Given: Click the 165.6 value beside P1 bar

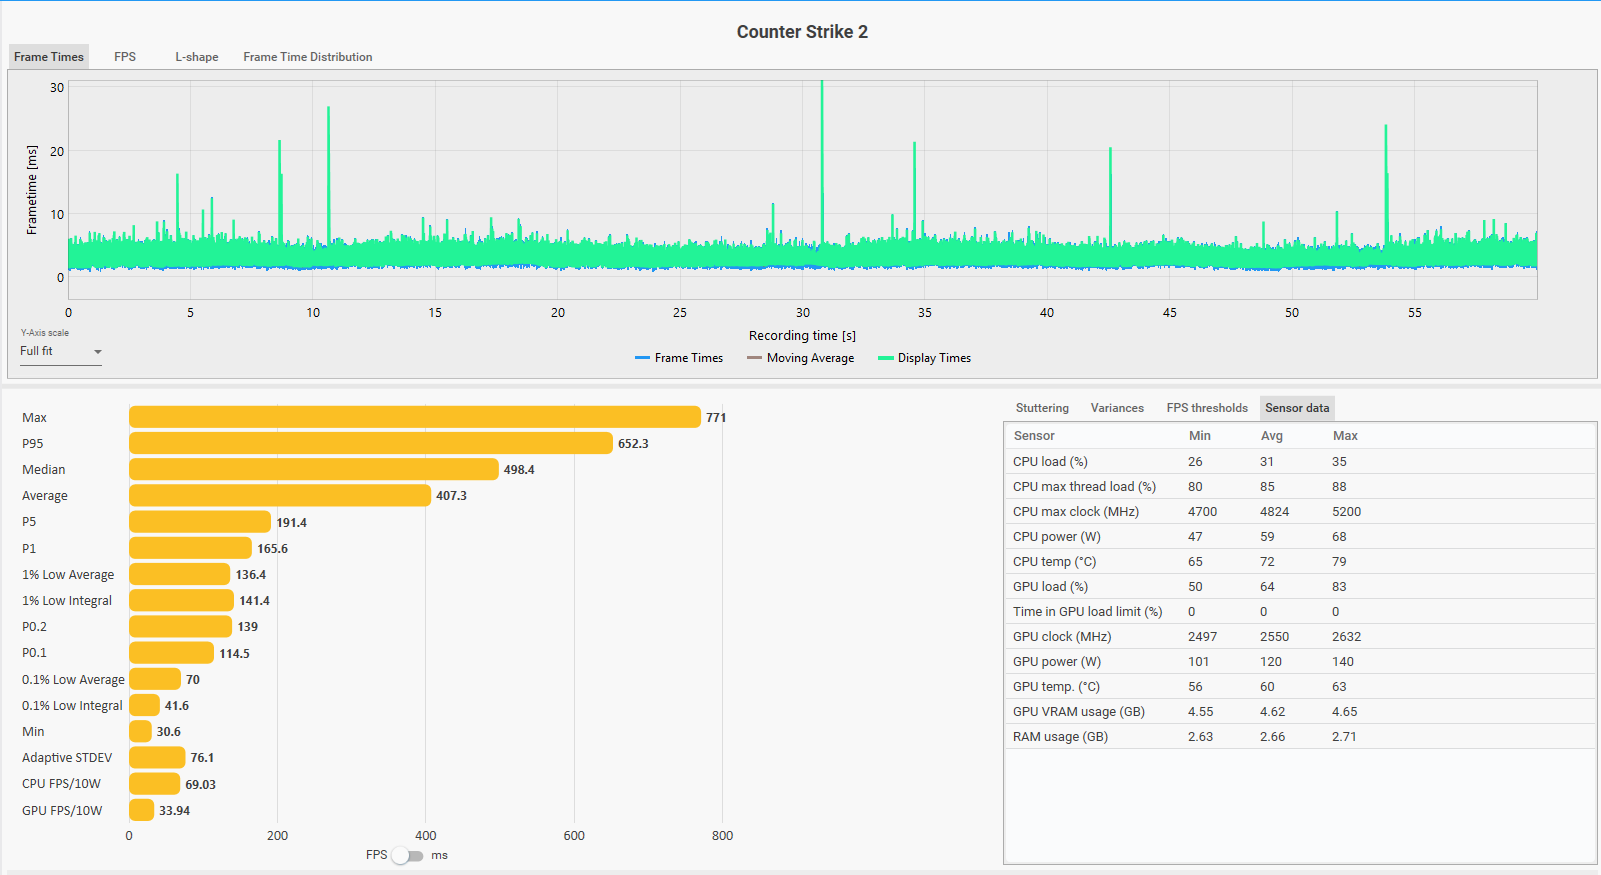Looking at the screenshot, I should point(272,549).
